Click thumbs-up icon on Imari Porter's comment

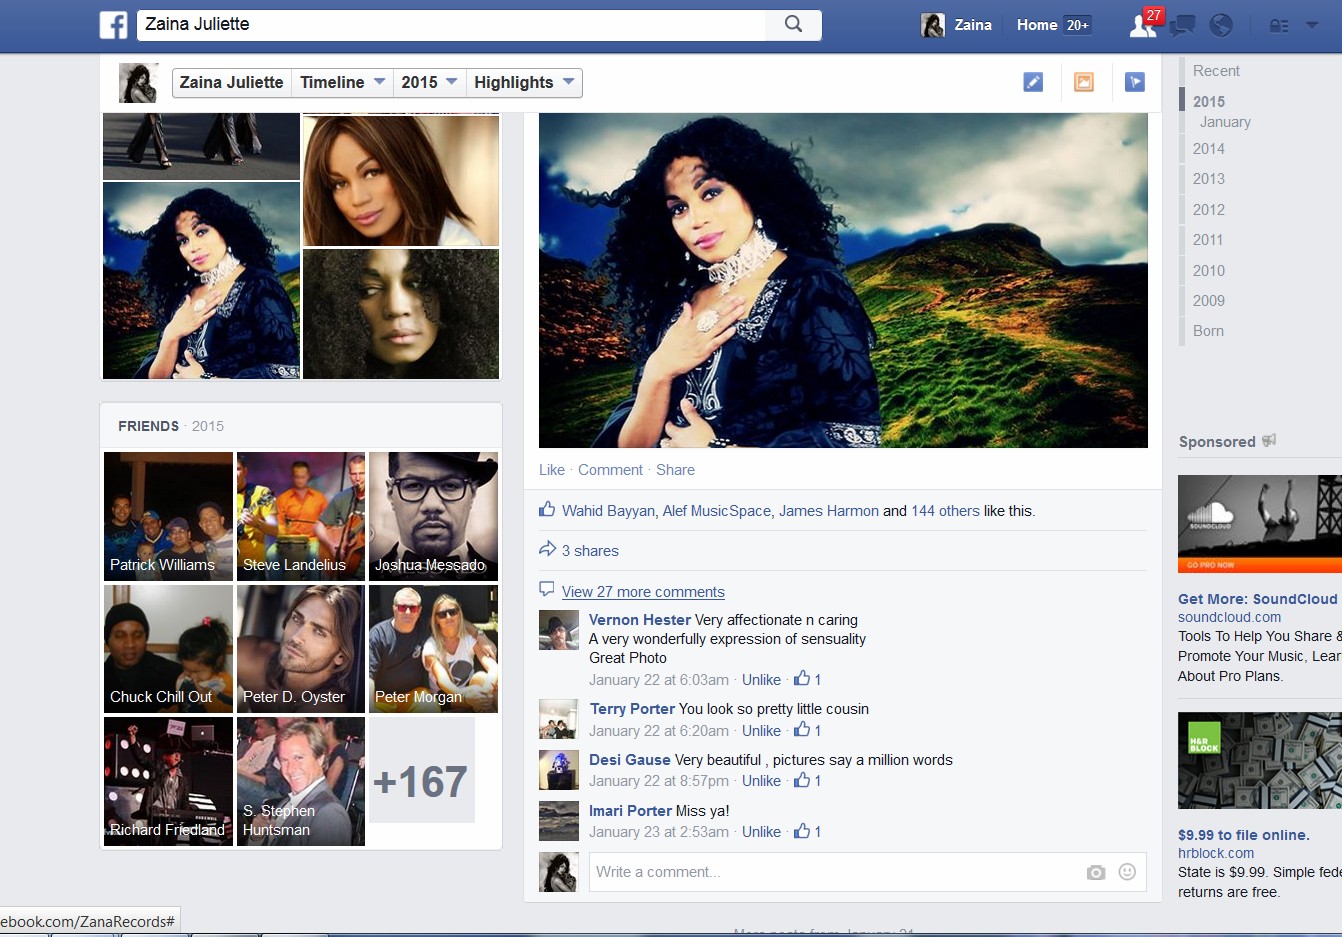click(802, 831)
